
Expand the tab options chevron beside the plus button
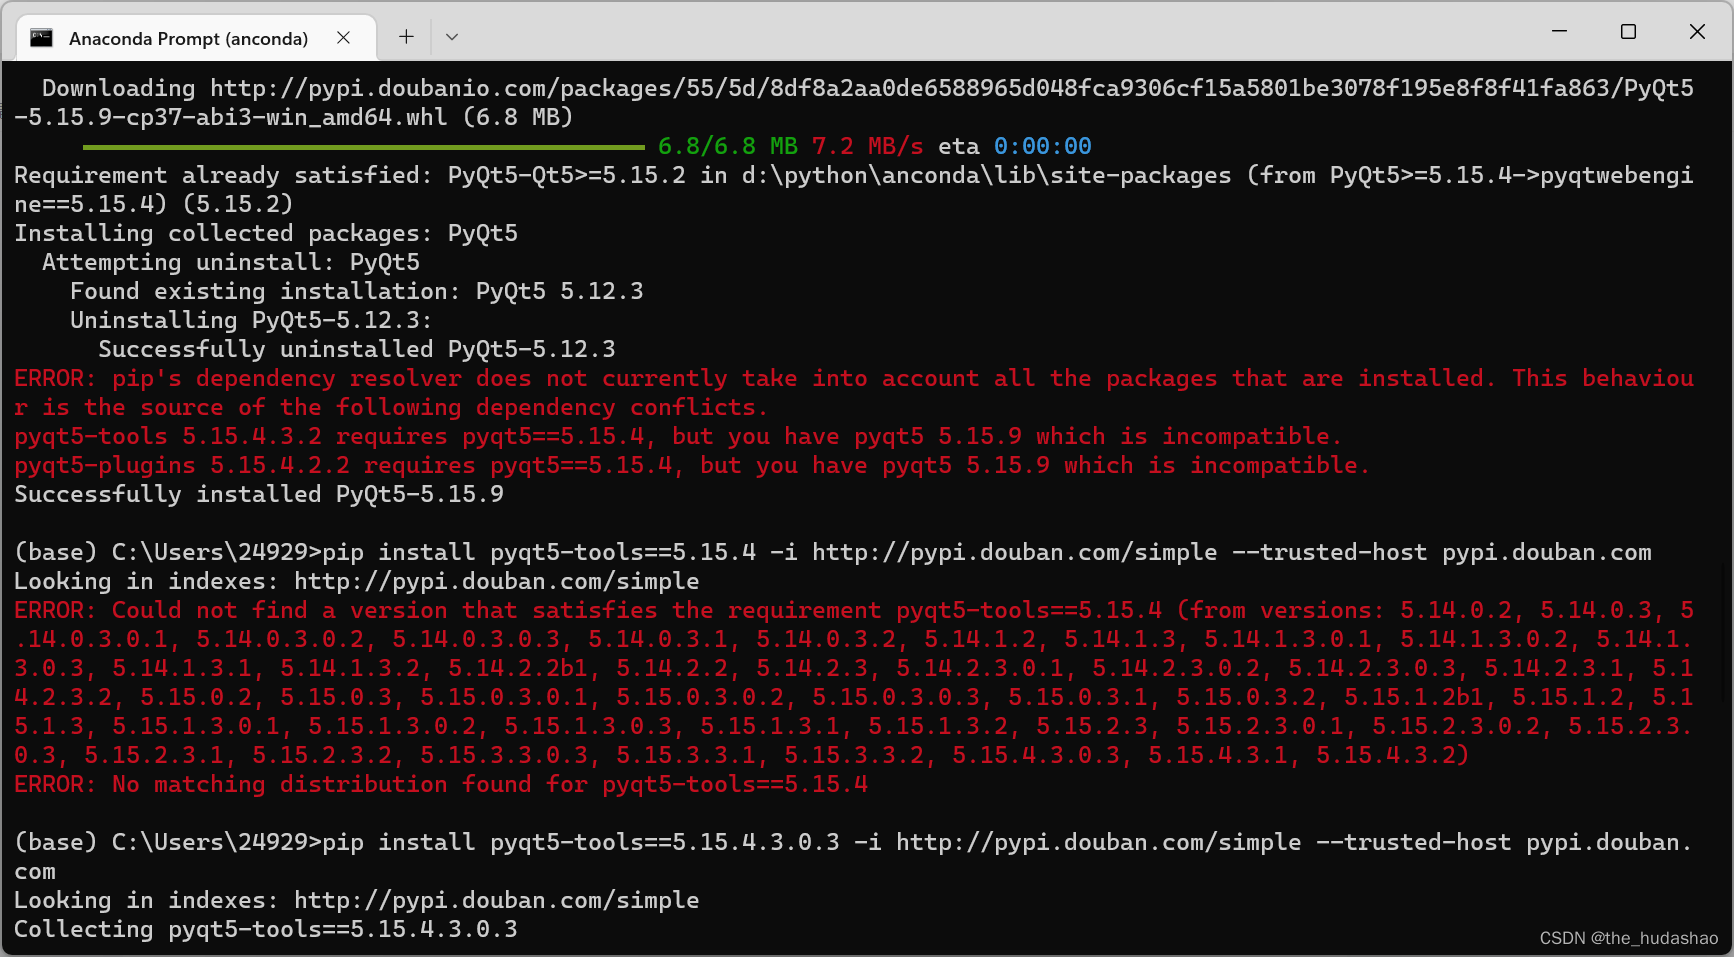452,36
